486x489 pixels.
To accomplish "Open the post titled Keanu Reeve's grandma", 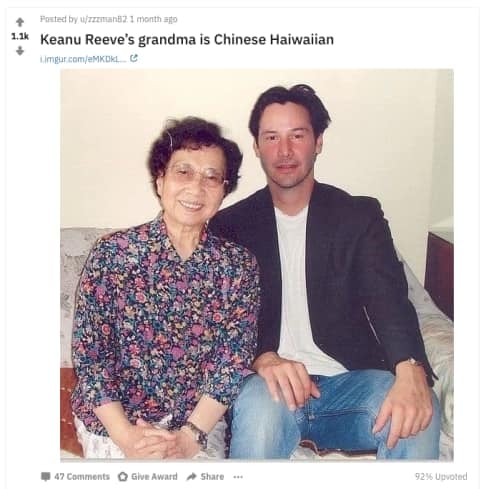I will (x=187, y=39).
